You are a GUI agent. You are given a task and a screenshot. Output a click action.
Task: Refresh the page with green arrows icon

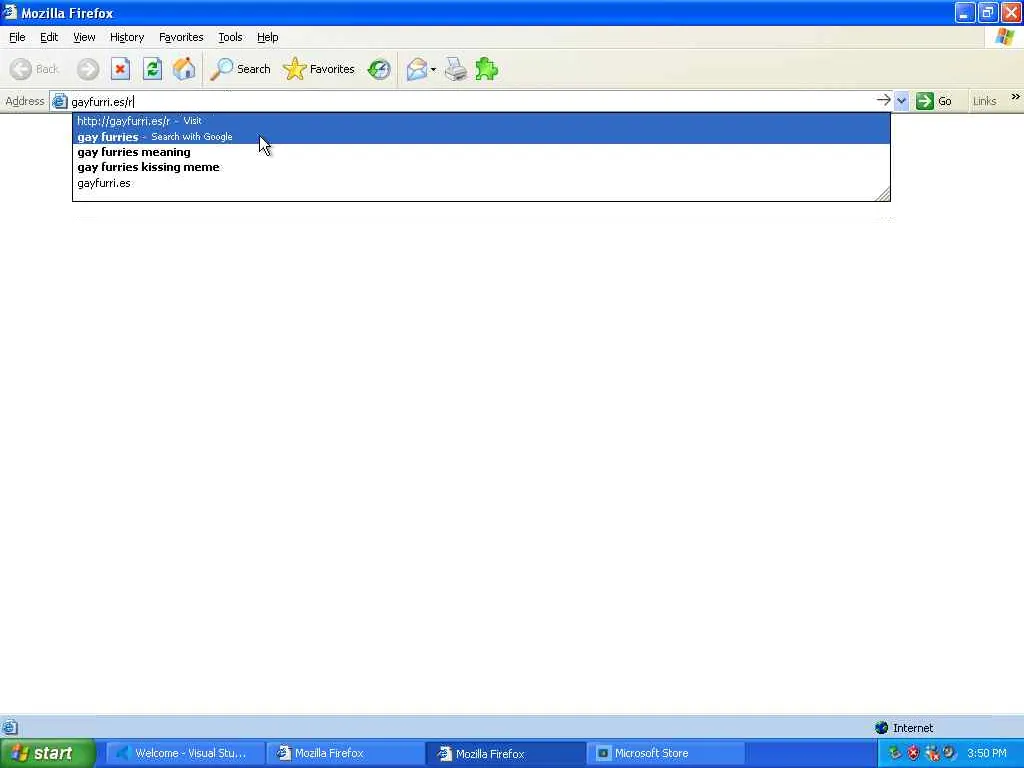coord(152,69)
